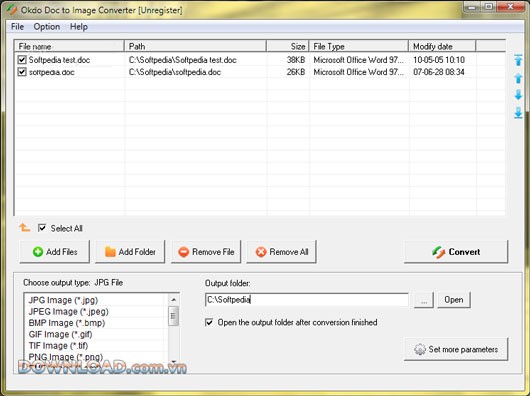Select GIF Image (*.gif) output type
The image size is (530, 396).
point(61,335)
